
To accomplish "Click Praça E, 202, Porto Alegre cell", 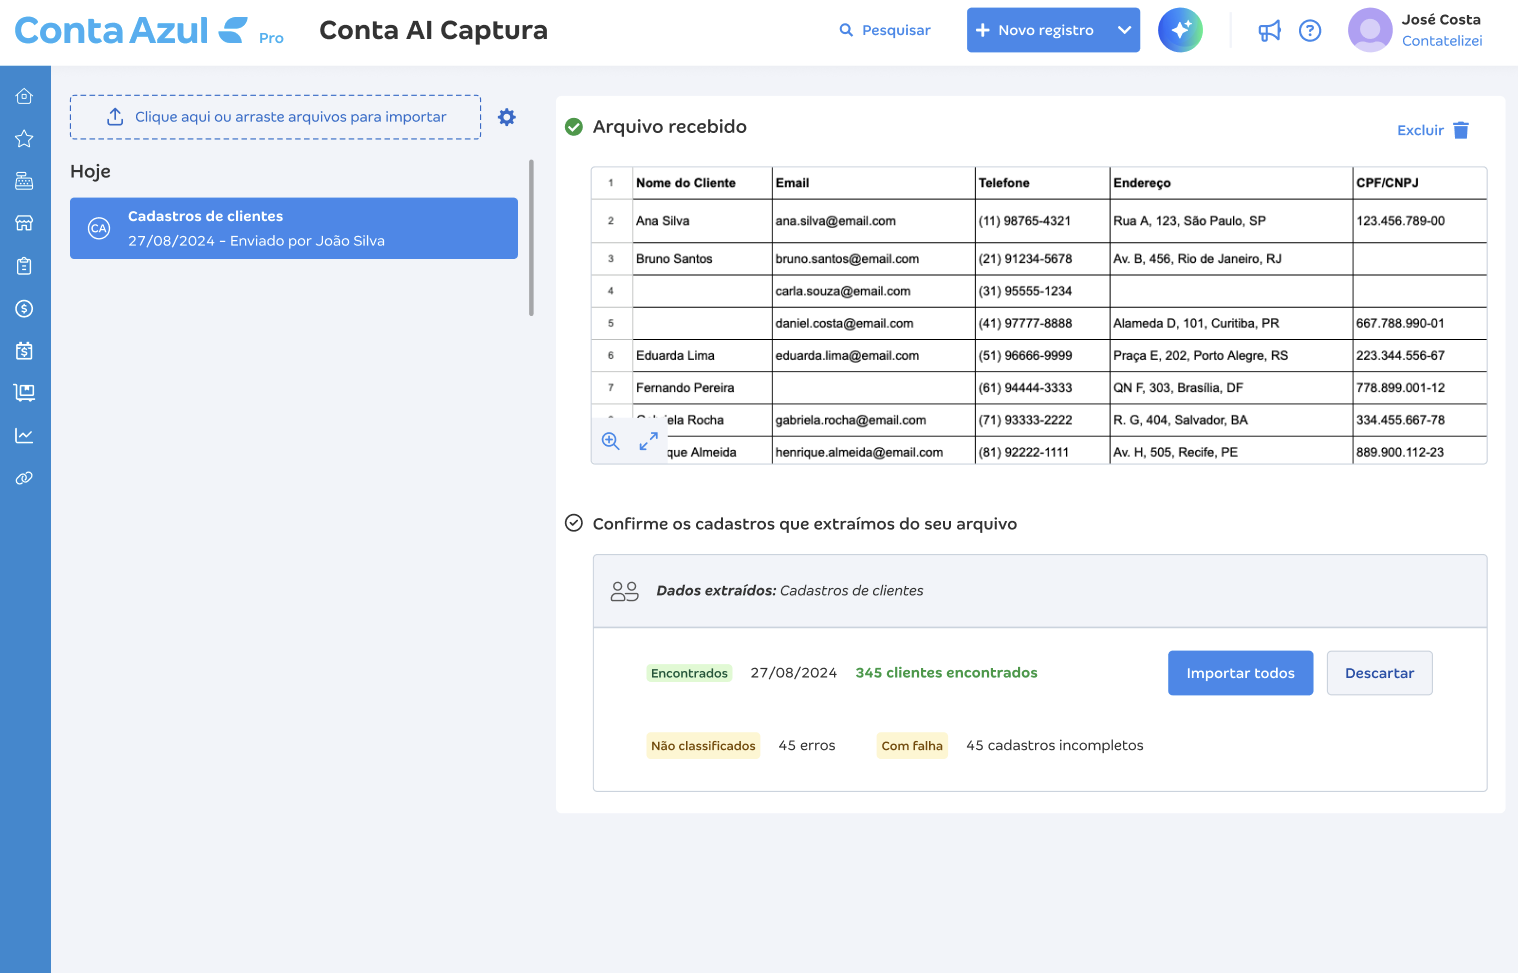I will 1231,356.
